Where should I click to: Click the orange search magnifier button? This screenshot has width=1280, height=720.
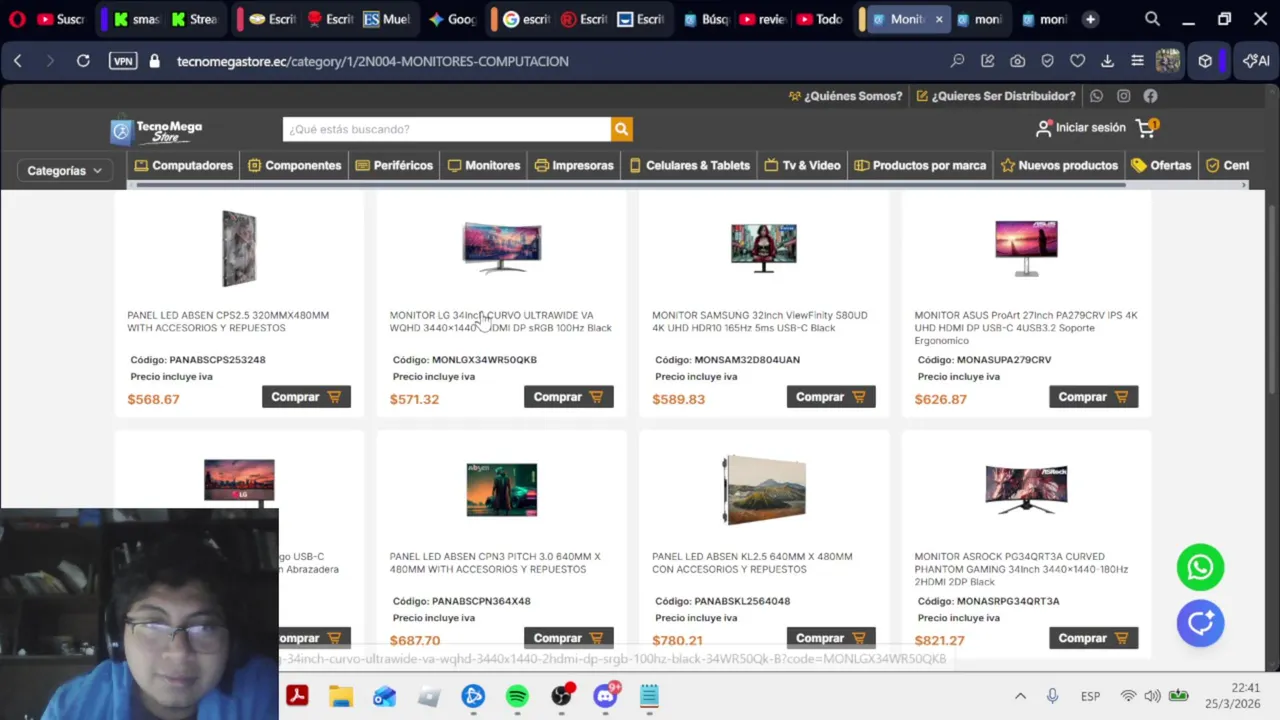point(622,129)
